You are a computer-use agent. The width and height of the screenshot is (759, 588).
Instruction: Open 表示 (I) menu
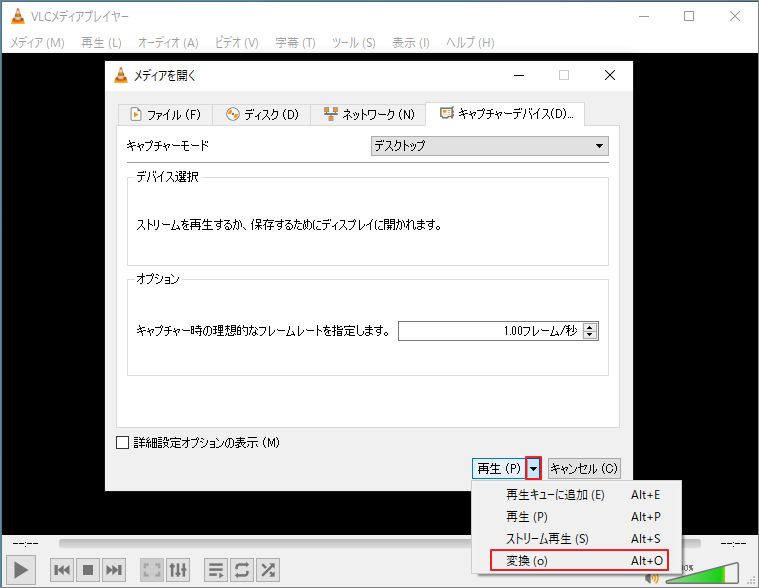(410, 43)
